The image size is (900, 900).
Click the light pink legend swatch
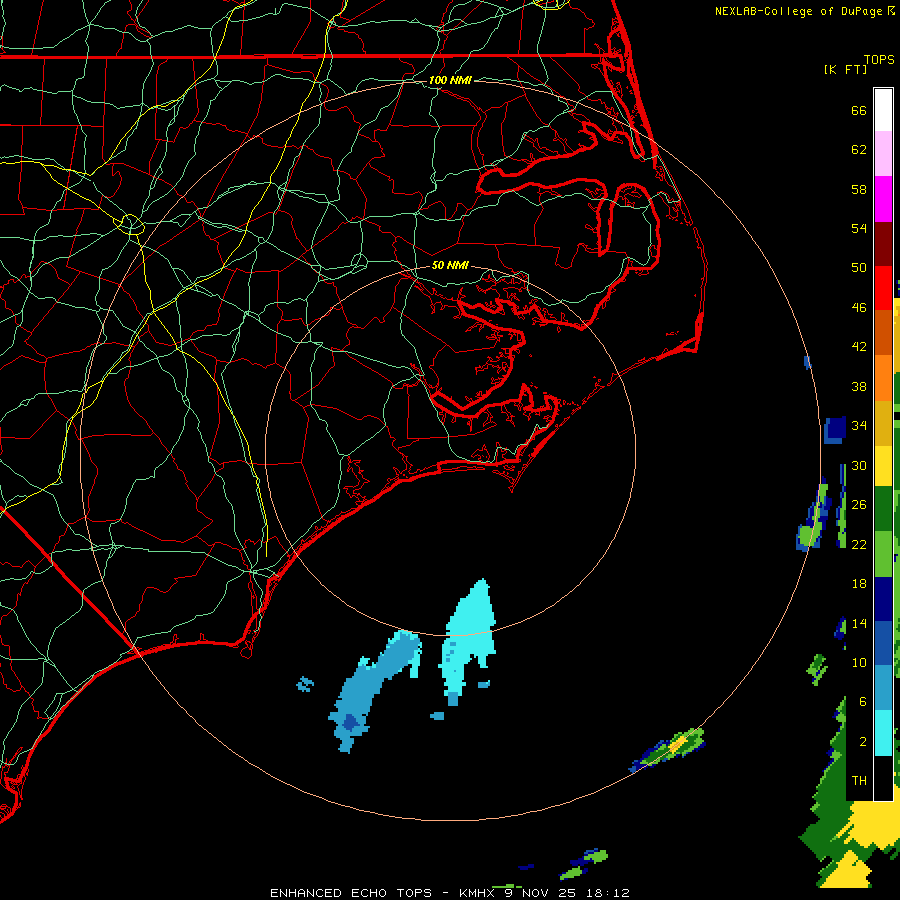[883, 154]
